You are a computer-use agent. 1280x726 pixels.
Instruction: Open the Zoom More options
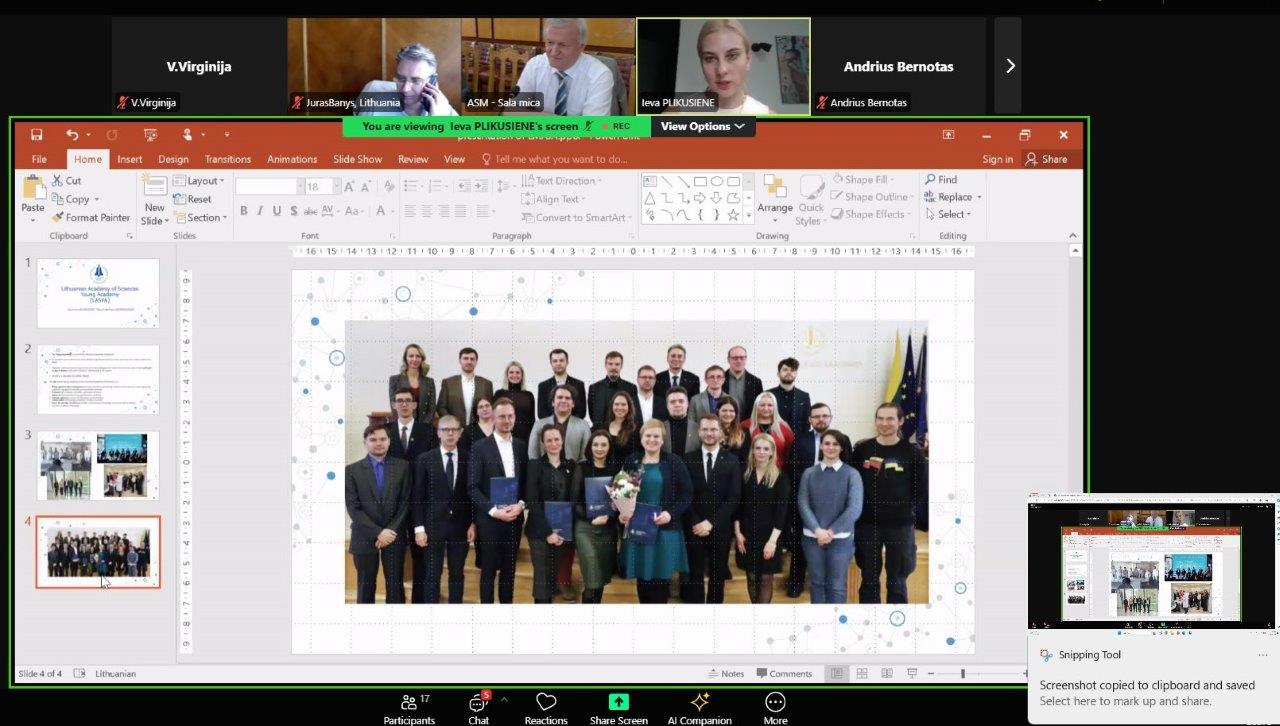point(775,708)
